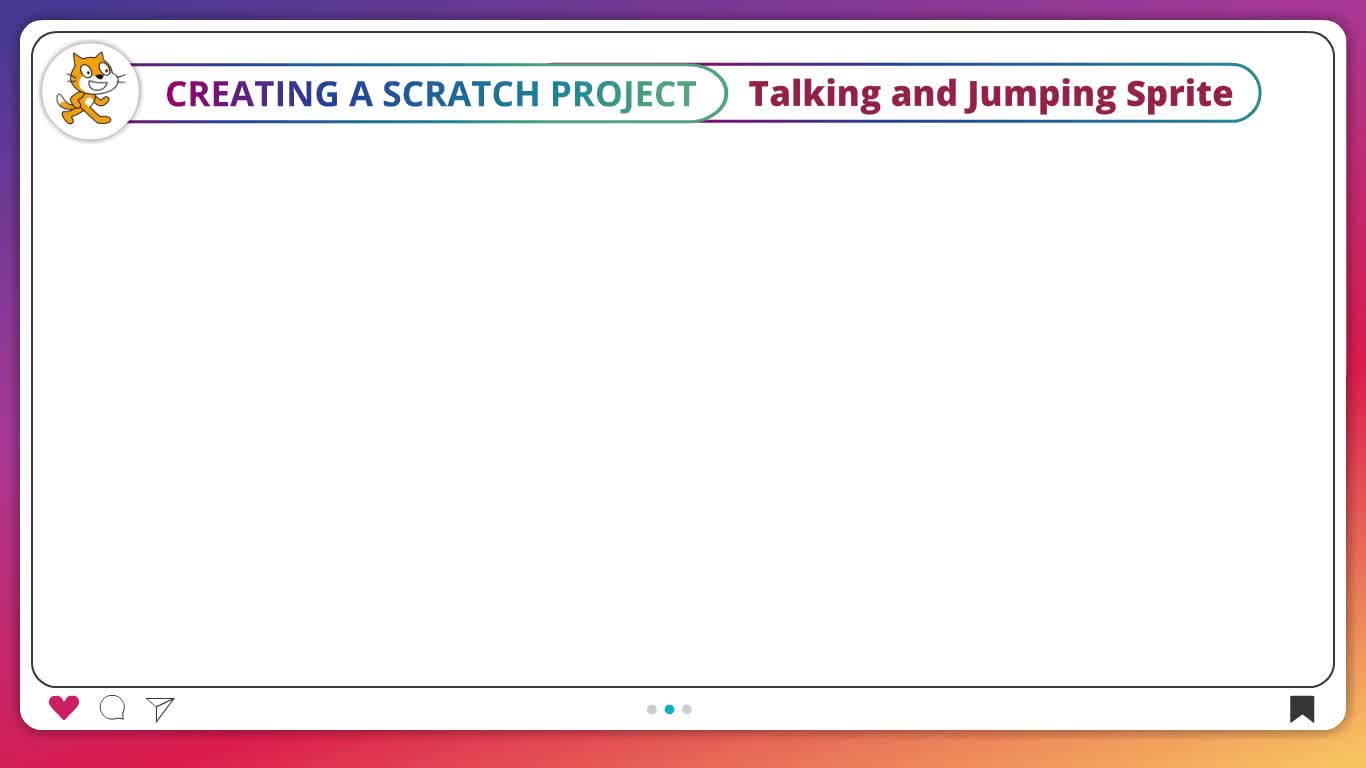Click the paper plane share icon
This screenshot has width=1366, height=768.
pyautogui.click(x=160, y=709)
